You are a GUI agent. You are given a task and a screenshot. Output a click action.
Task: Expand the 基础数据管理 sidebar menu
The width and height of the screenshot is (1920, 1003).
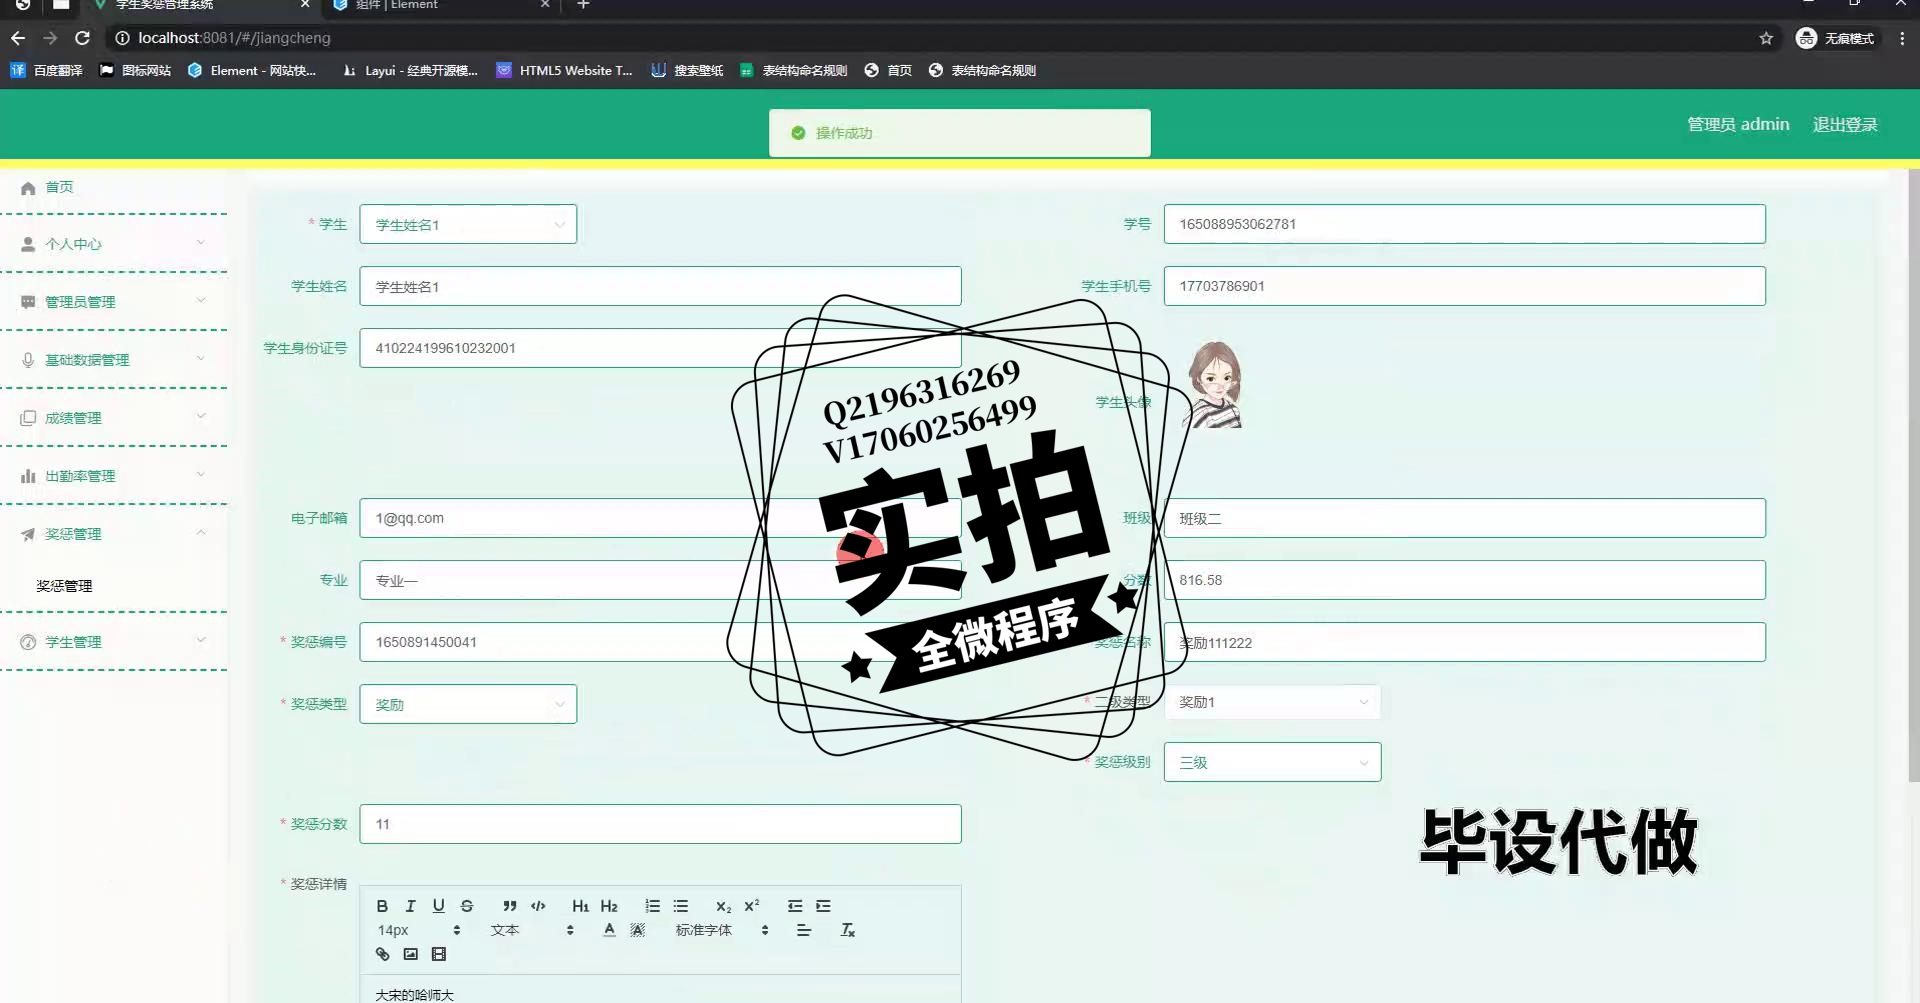(x=113, y=360)
